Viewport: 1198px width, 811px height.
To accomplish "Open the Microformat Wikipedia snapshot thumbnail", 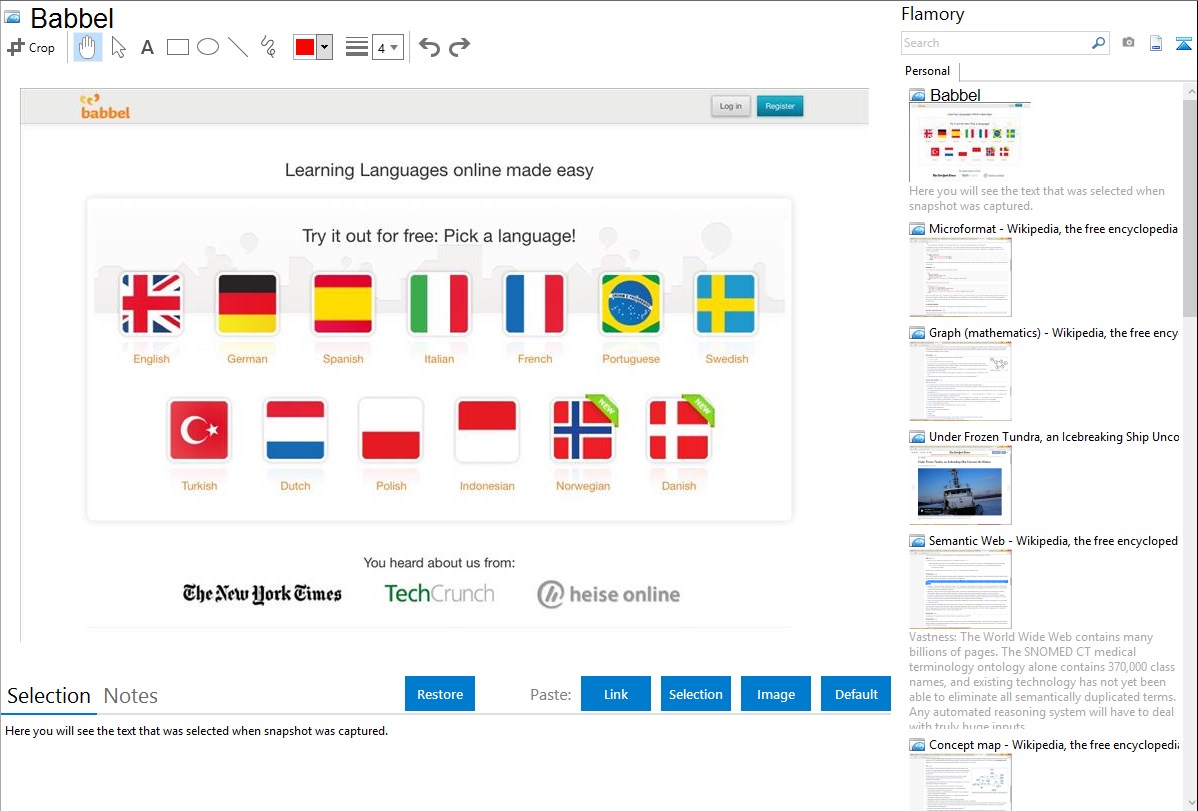I will point(960,277).
